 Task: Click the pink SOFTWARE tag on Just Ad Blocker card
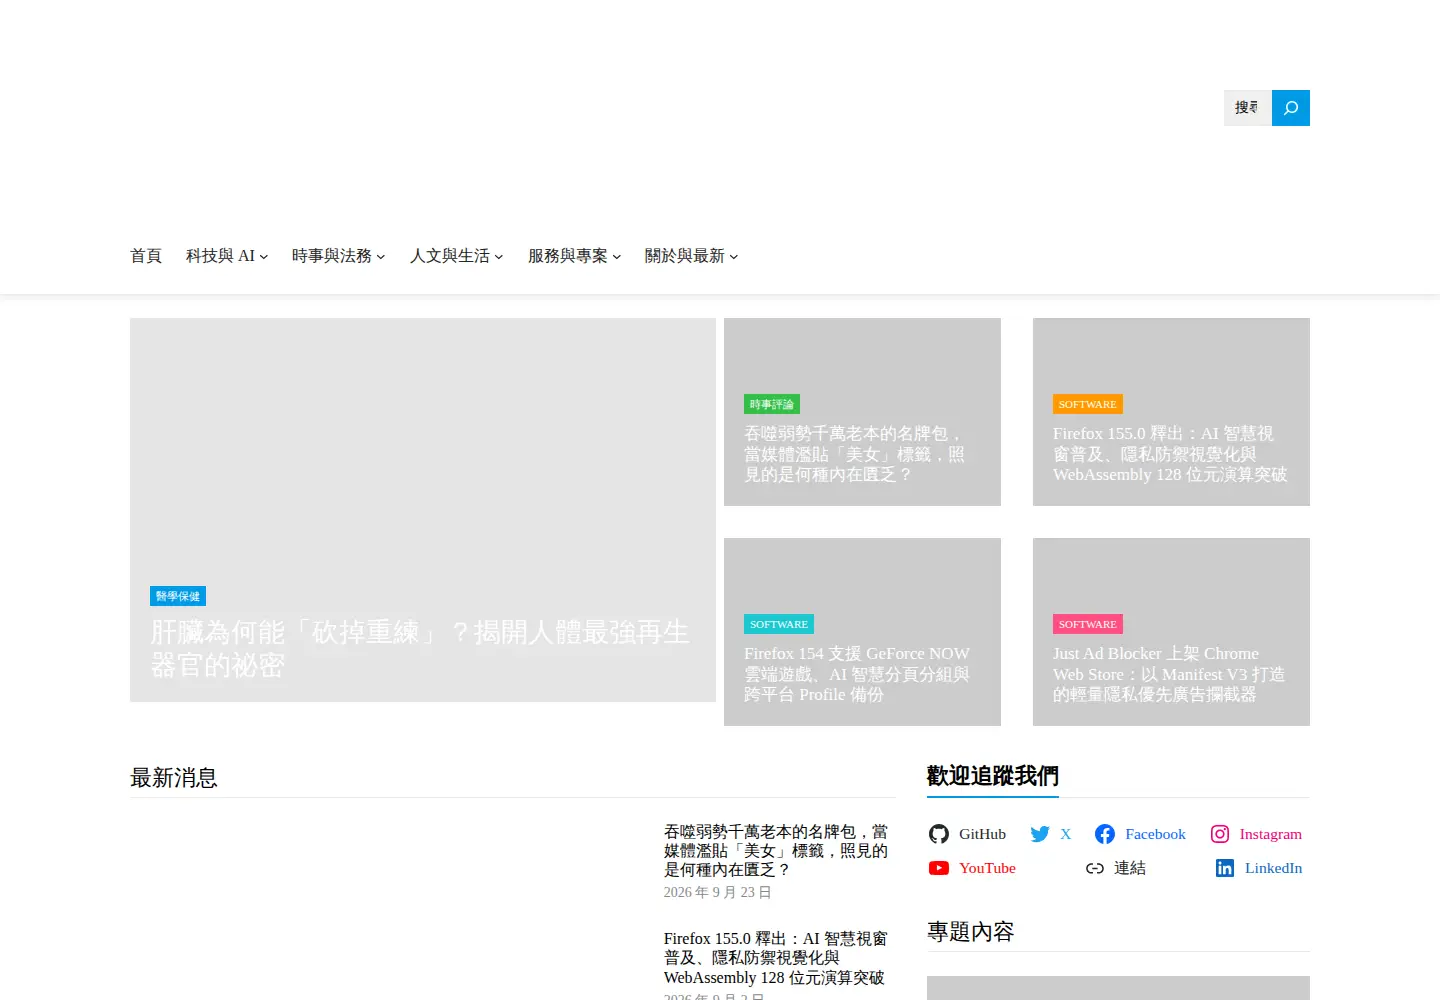tap(1088, 624)
